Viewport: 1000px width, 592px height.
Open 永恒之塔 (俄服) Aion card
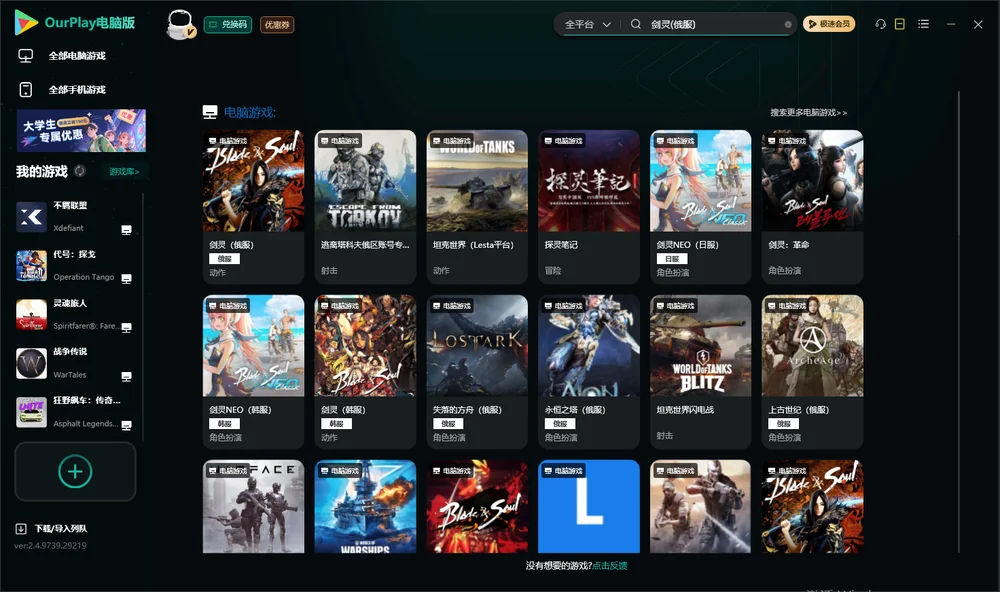(589, 372)
